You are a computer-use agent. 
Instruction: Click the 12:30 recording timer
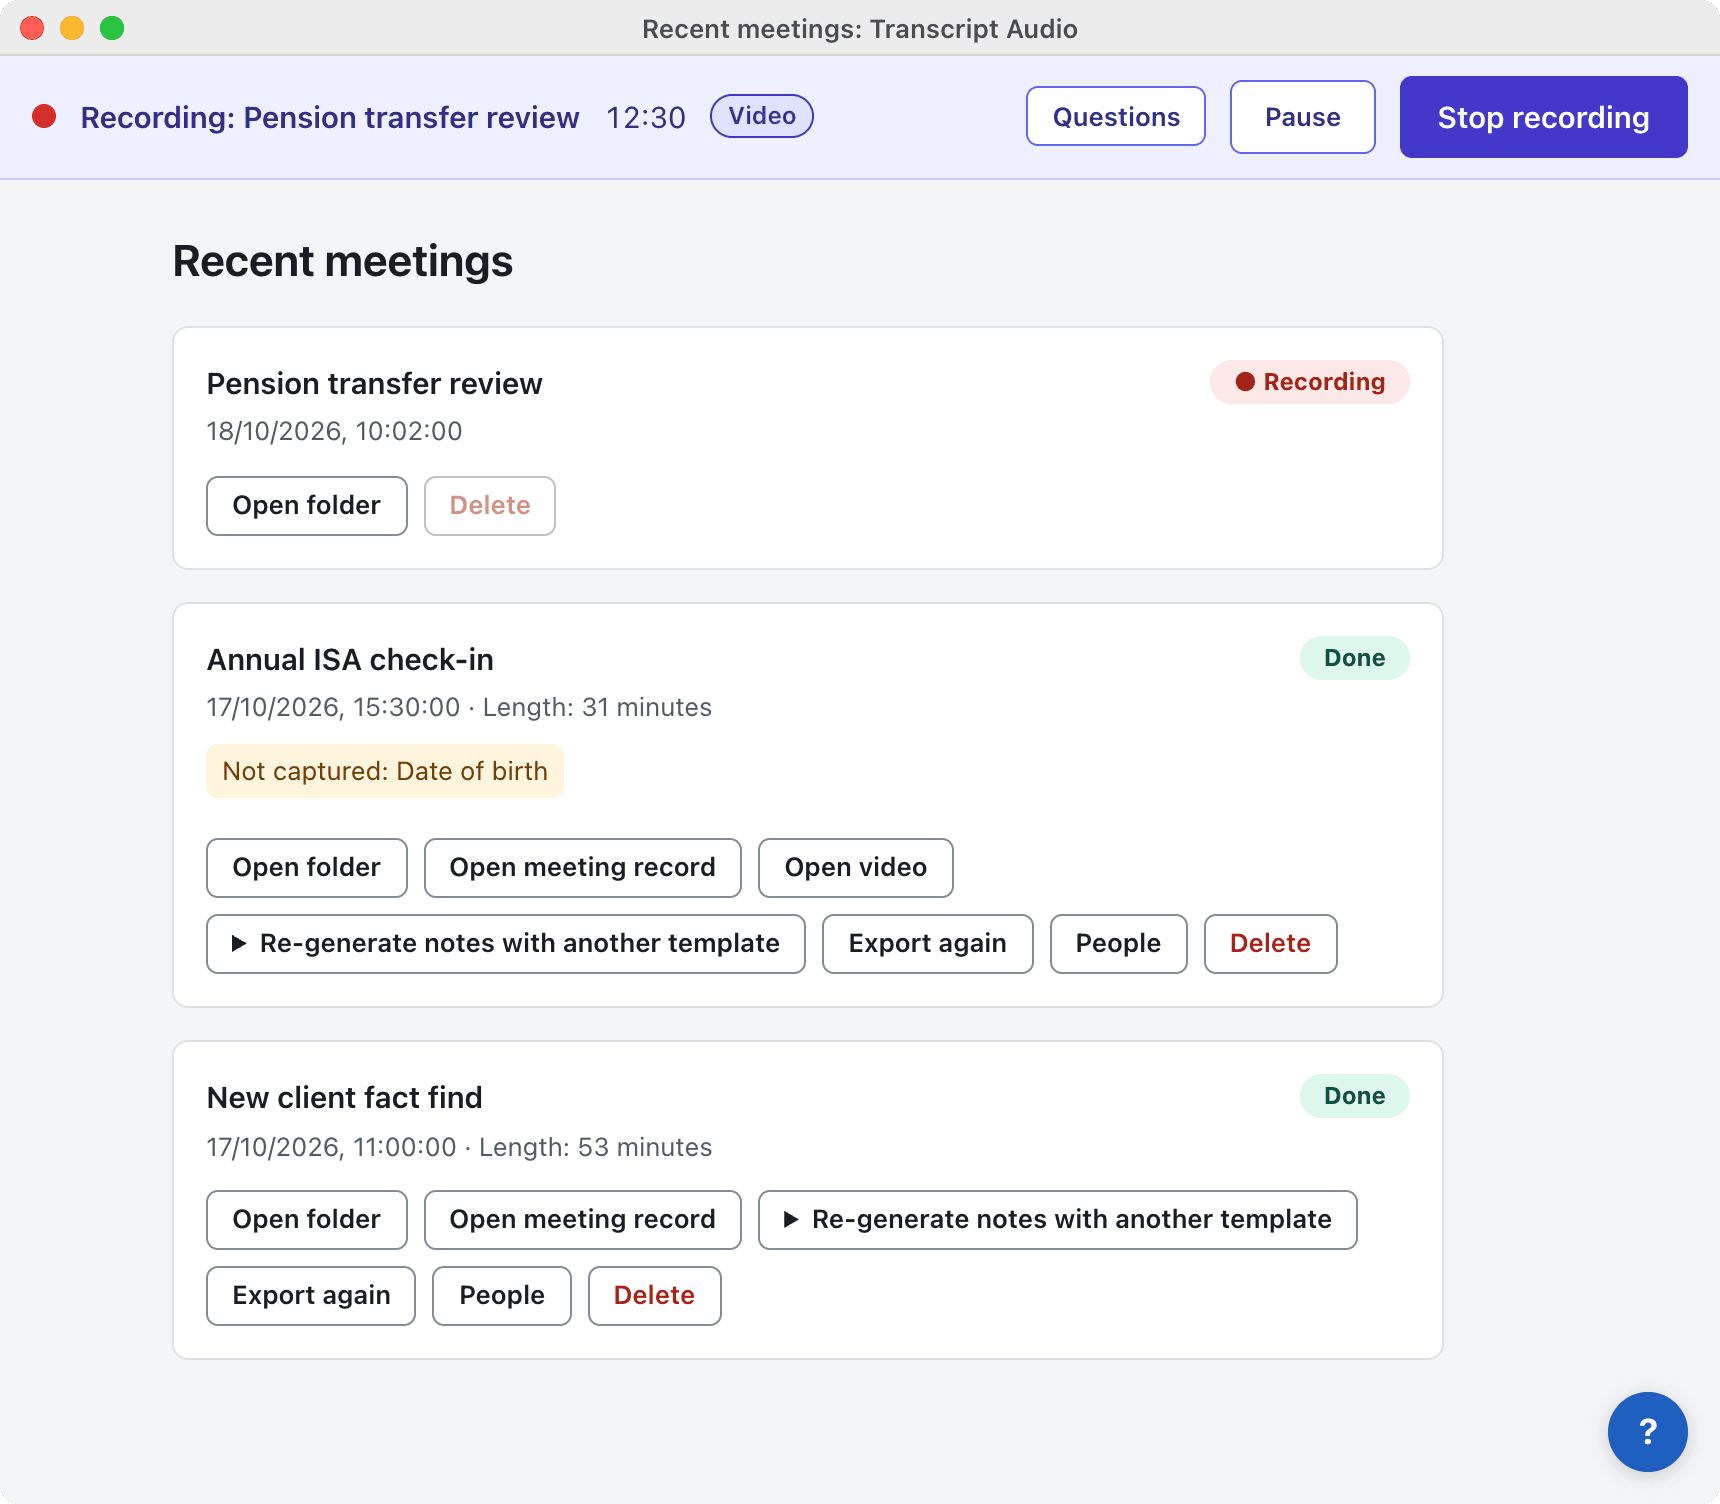[x=646, y=118]
